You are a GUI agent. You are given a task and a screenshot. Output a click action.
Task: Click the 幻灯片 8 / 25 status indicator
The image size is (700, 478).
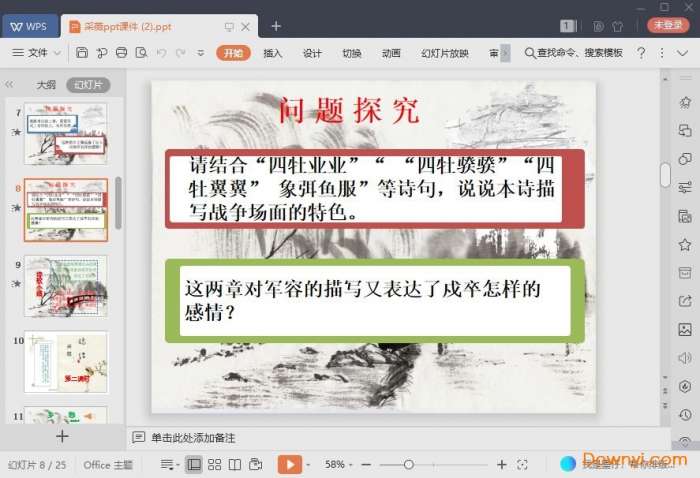[x=37, y=465]
